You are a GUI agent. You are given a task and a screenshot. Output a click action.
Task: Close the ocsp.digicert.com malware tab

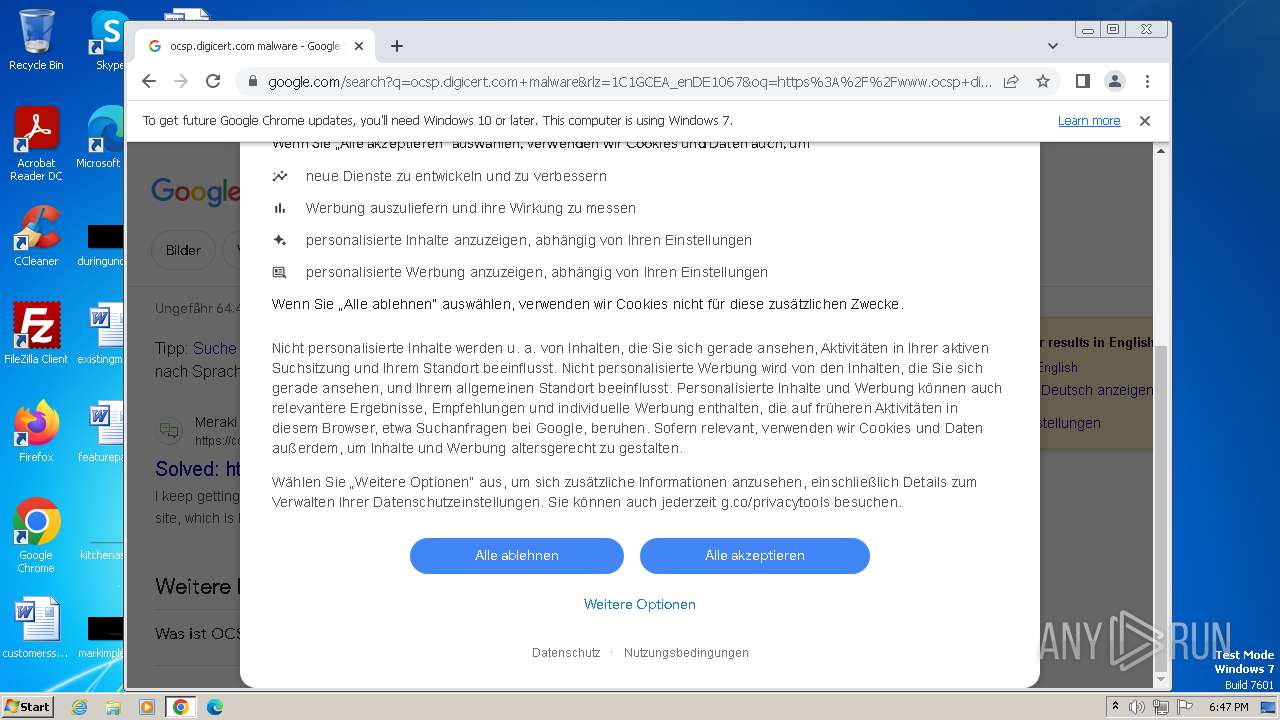tap(359, 46)
